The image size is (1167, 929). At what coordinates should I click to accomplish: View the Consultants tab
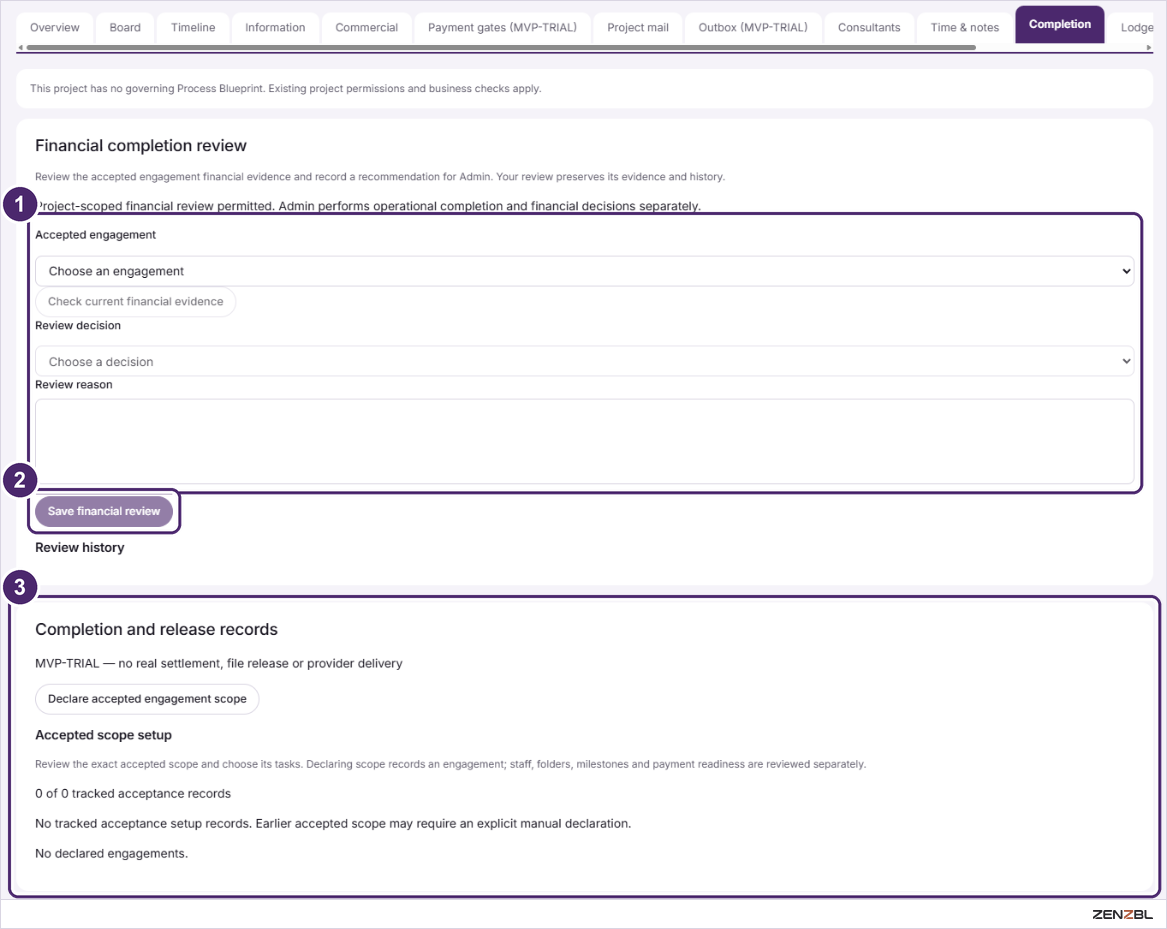click(x=869, y=28)
